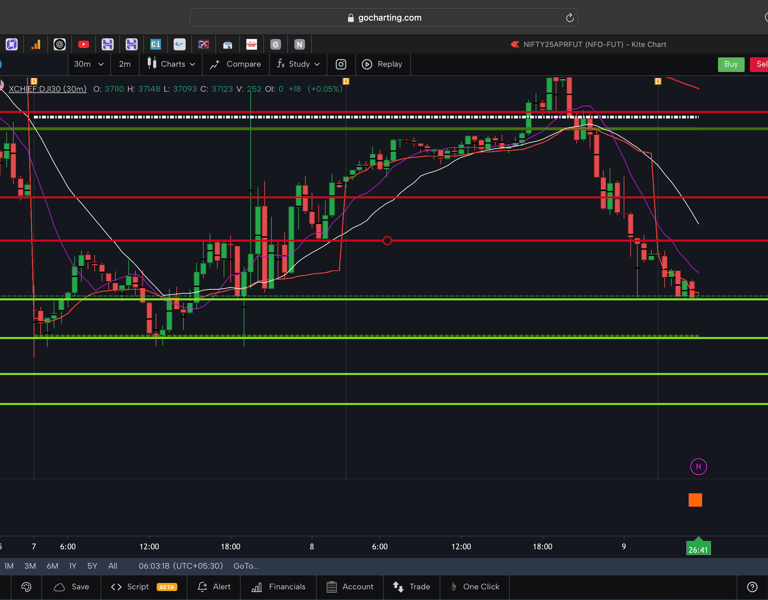Click the green 26:41 countdown marker

pyautogui.click(x=698, y=548)
